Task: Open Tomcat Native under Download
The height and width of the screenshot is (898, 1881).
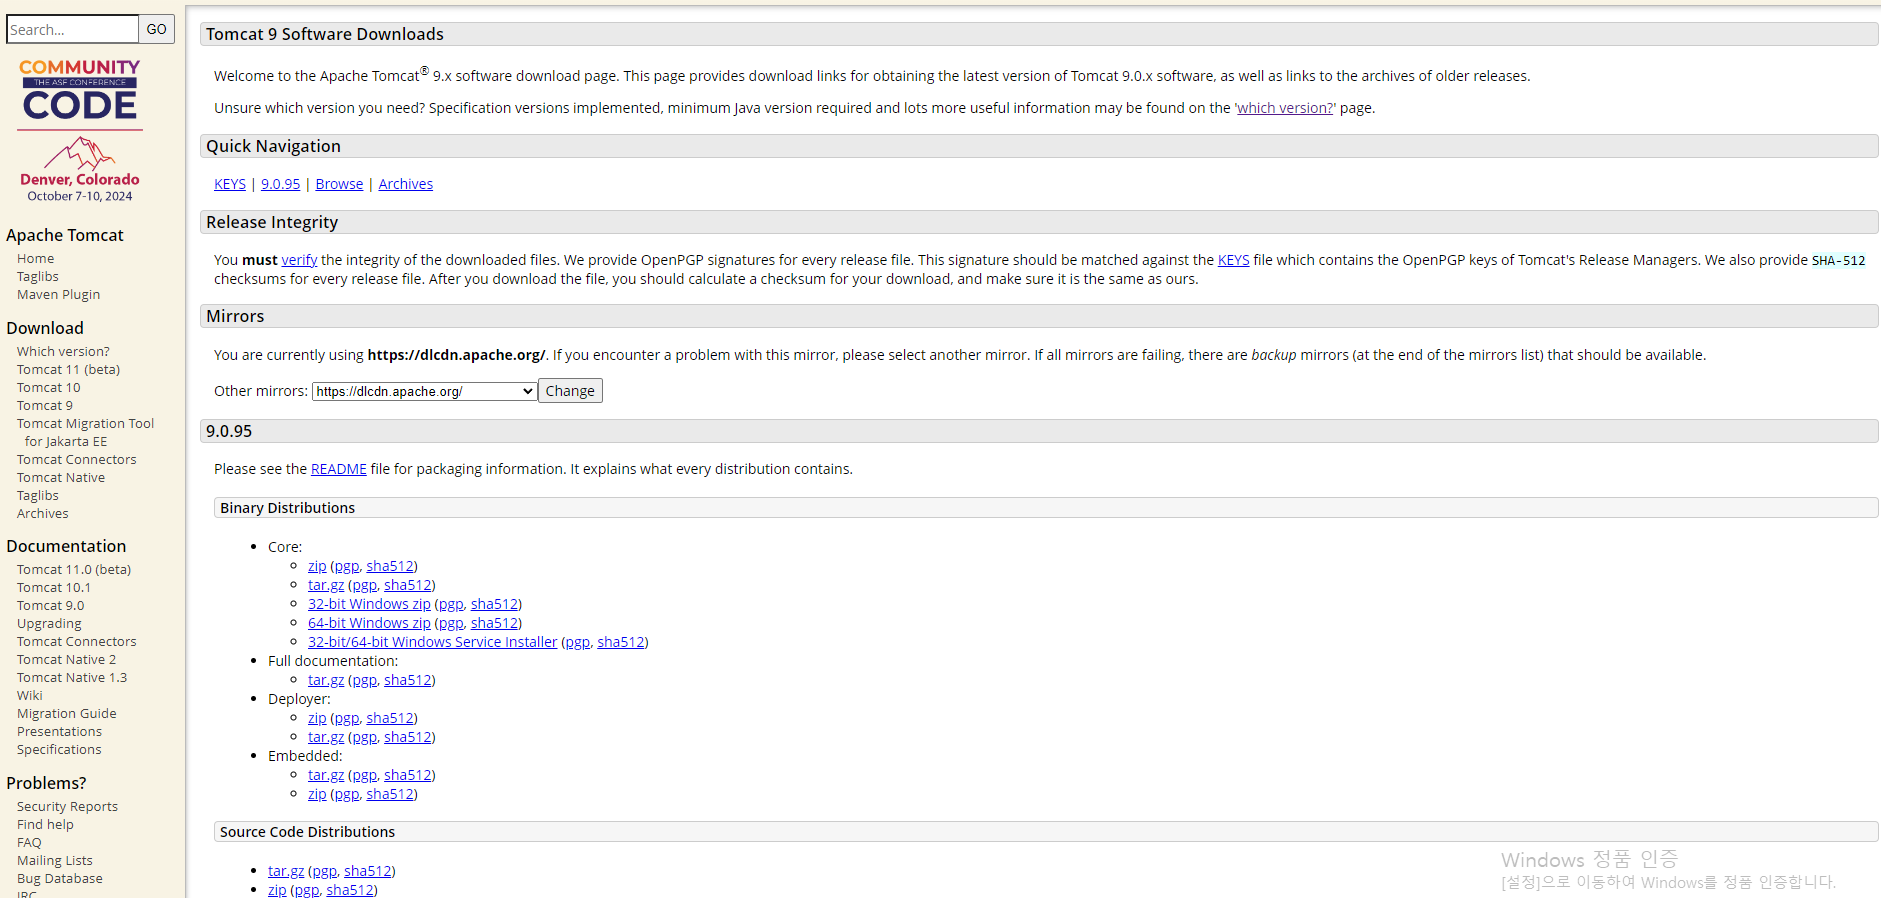Action: [61, 477]
